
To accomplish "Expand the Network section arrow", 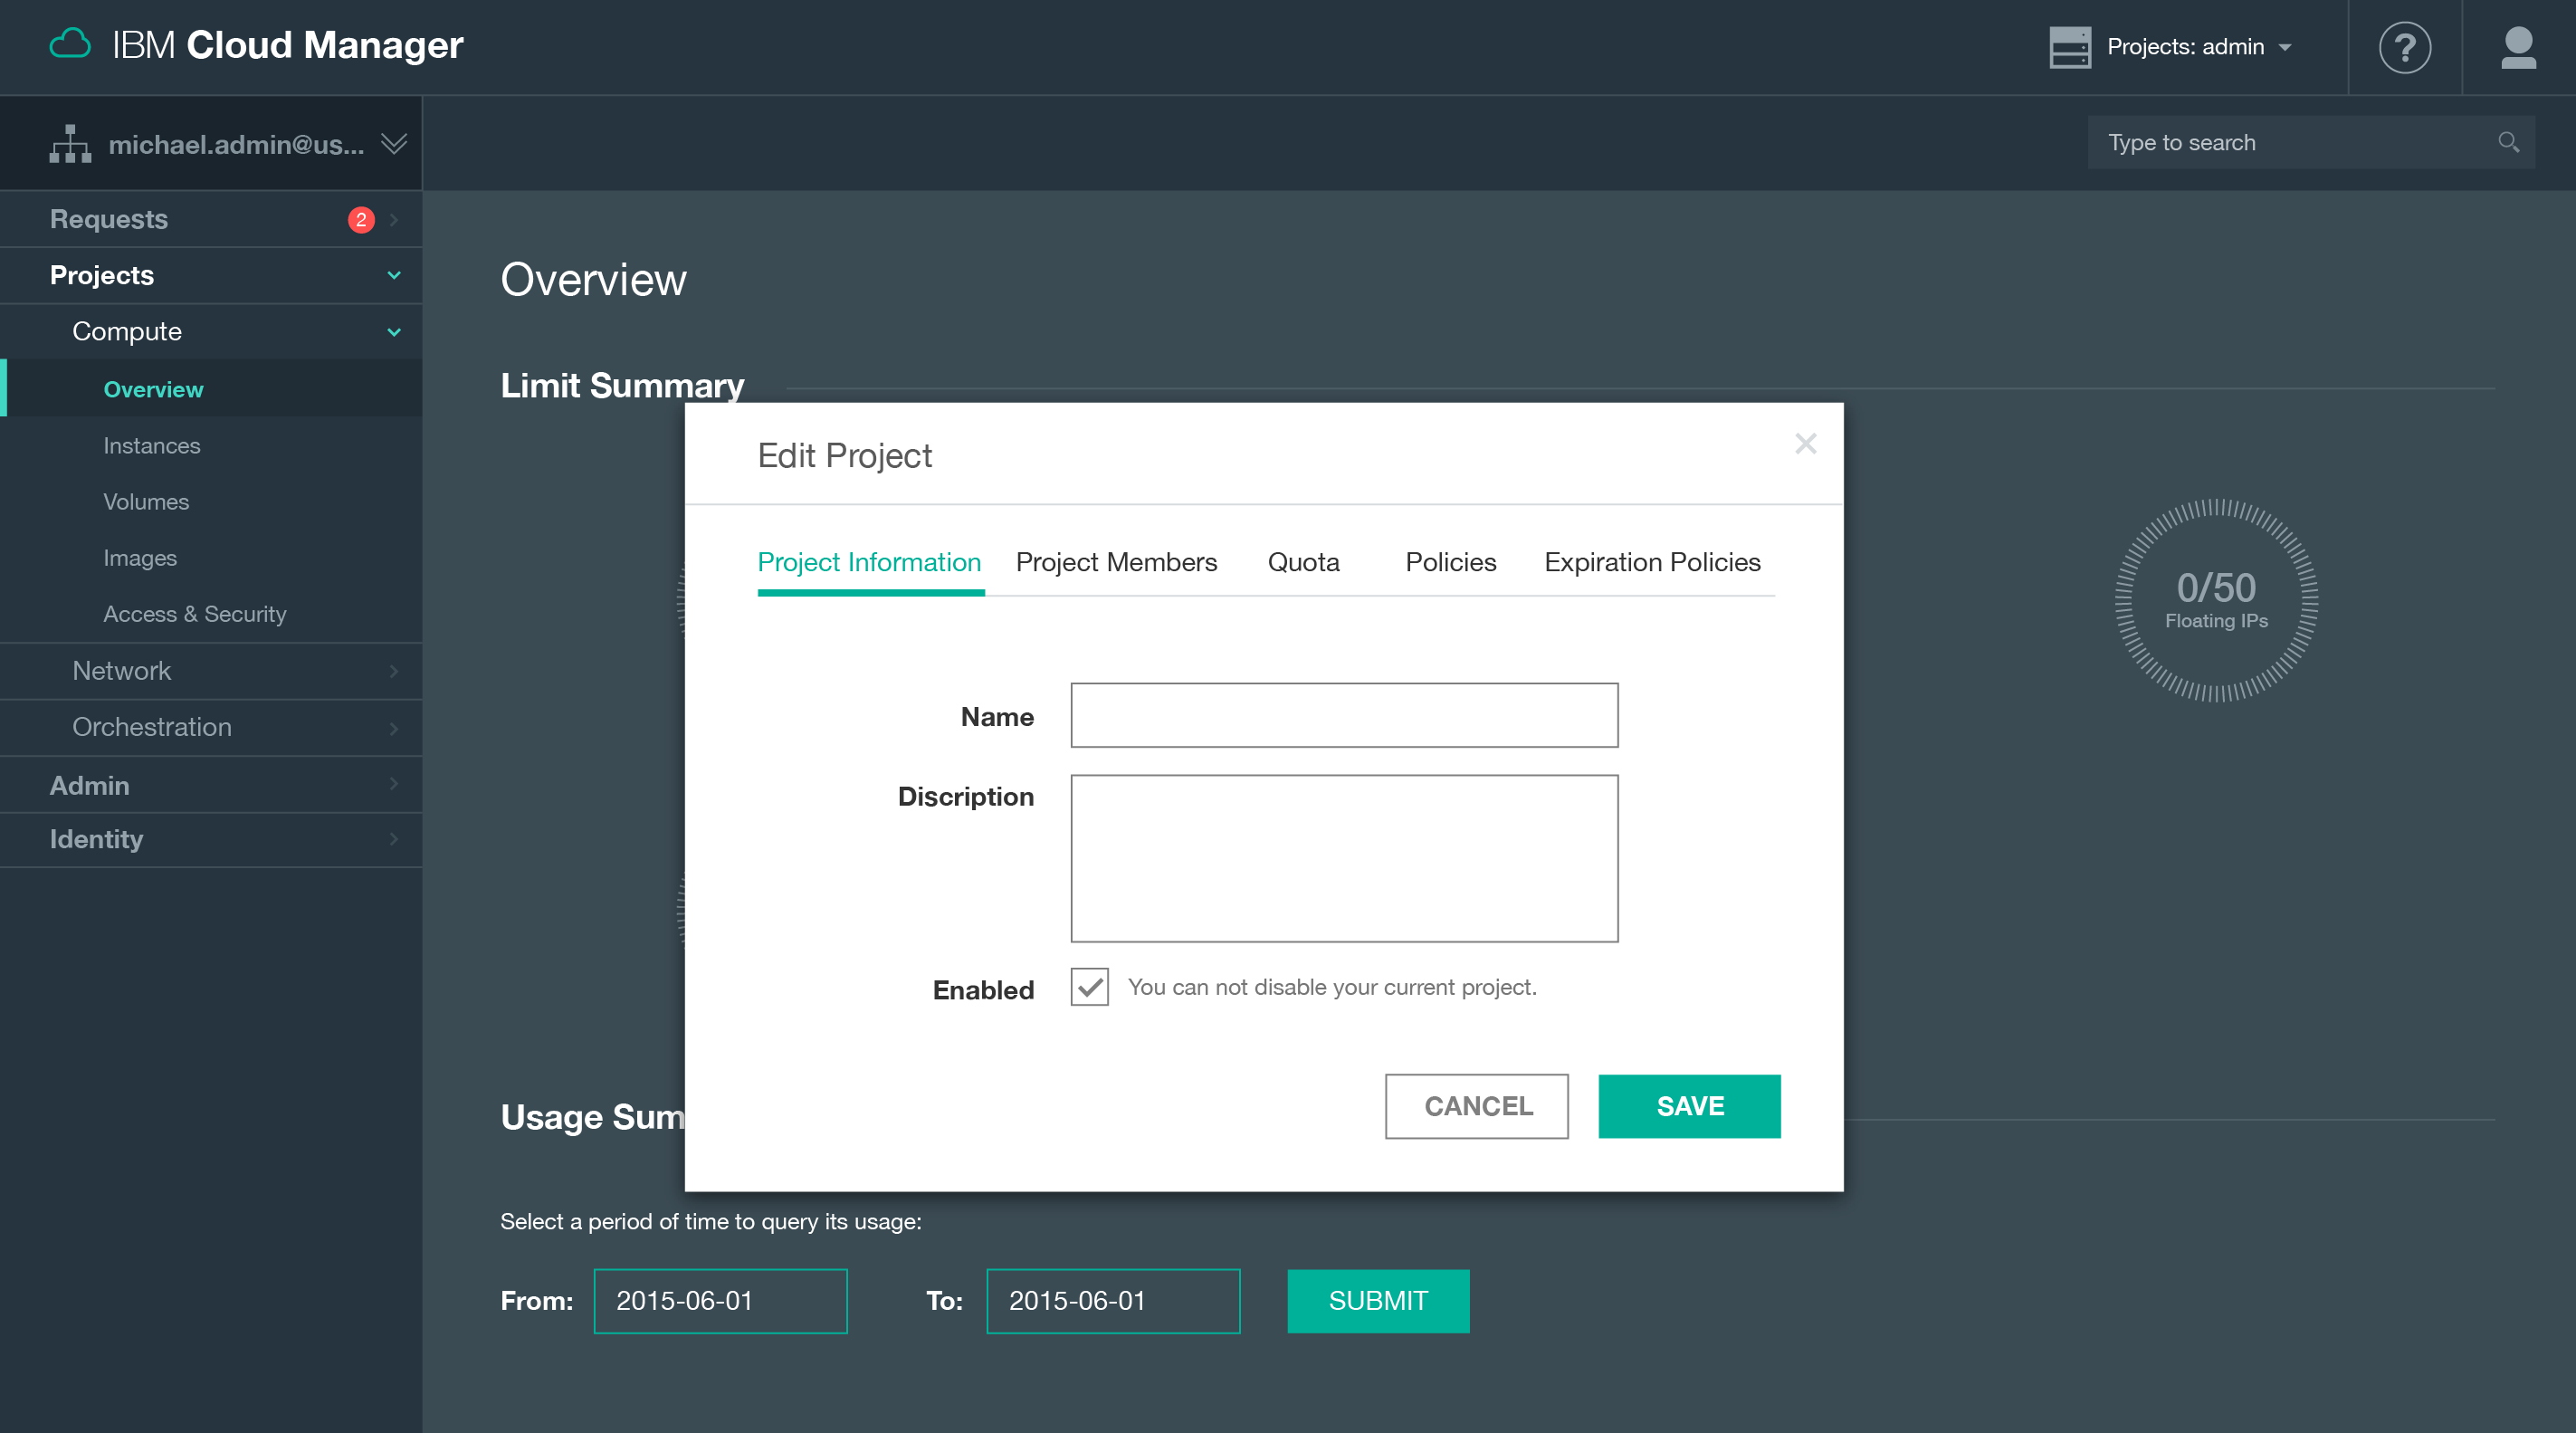I will click(394, 671).
